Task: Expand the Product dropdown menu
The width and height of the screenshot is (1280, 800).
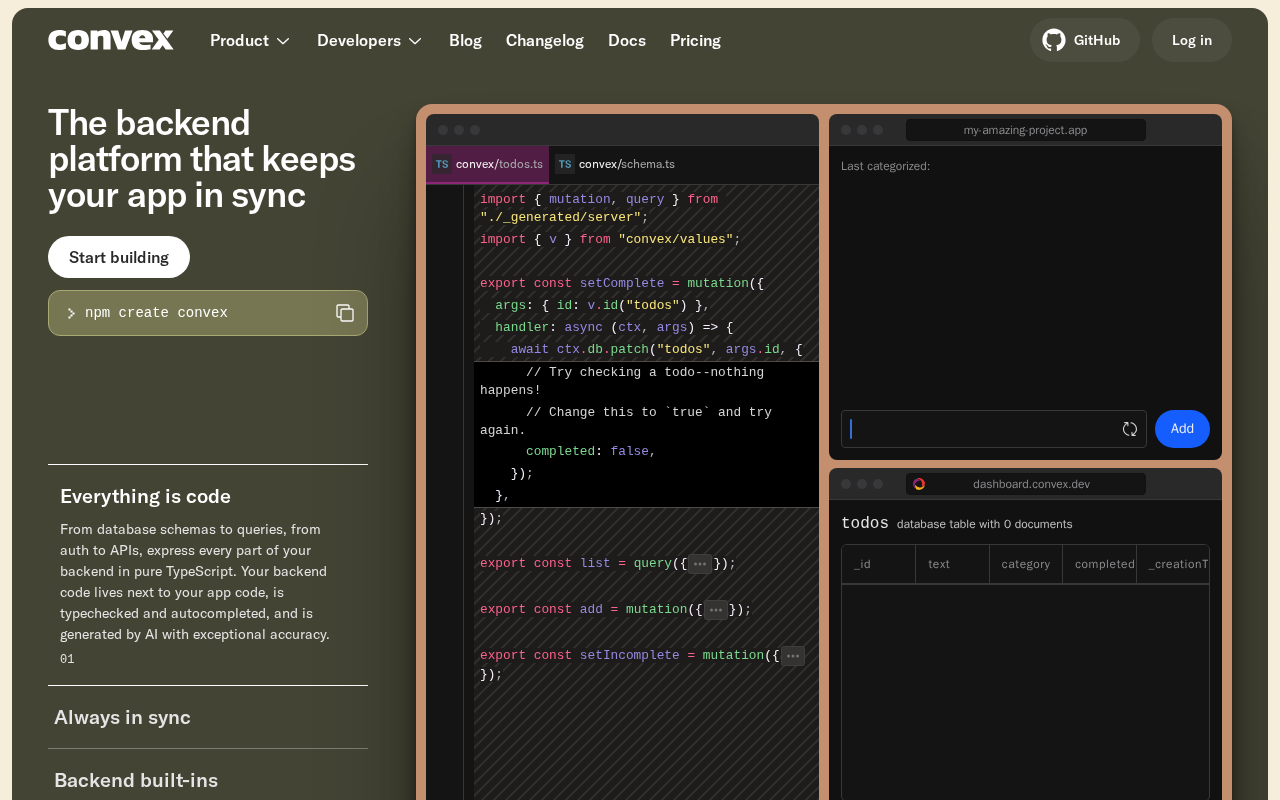Action: pos(250,40)
